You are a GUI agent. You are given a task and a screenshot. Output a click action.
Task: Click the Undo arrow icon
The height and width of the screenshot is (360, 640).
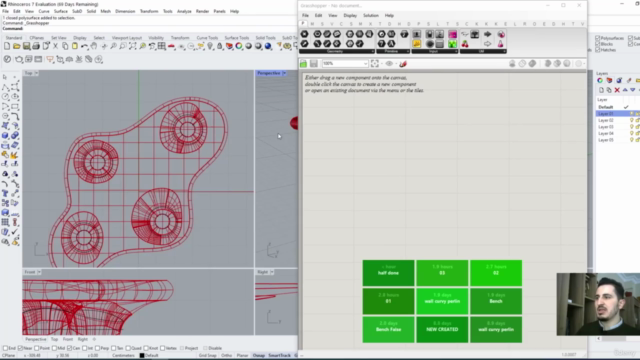pos(84,46)
